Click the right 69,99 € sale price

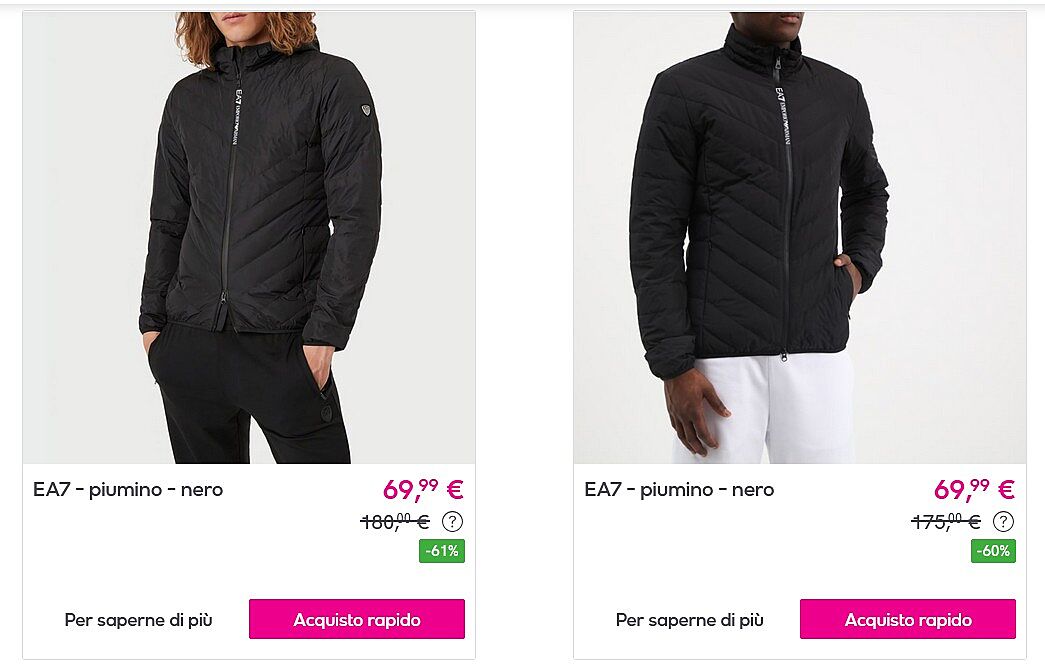pyautogui.click(x=974, y=489)
